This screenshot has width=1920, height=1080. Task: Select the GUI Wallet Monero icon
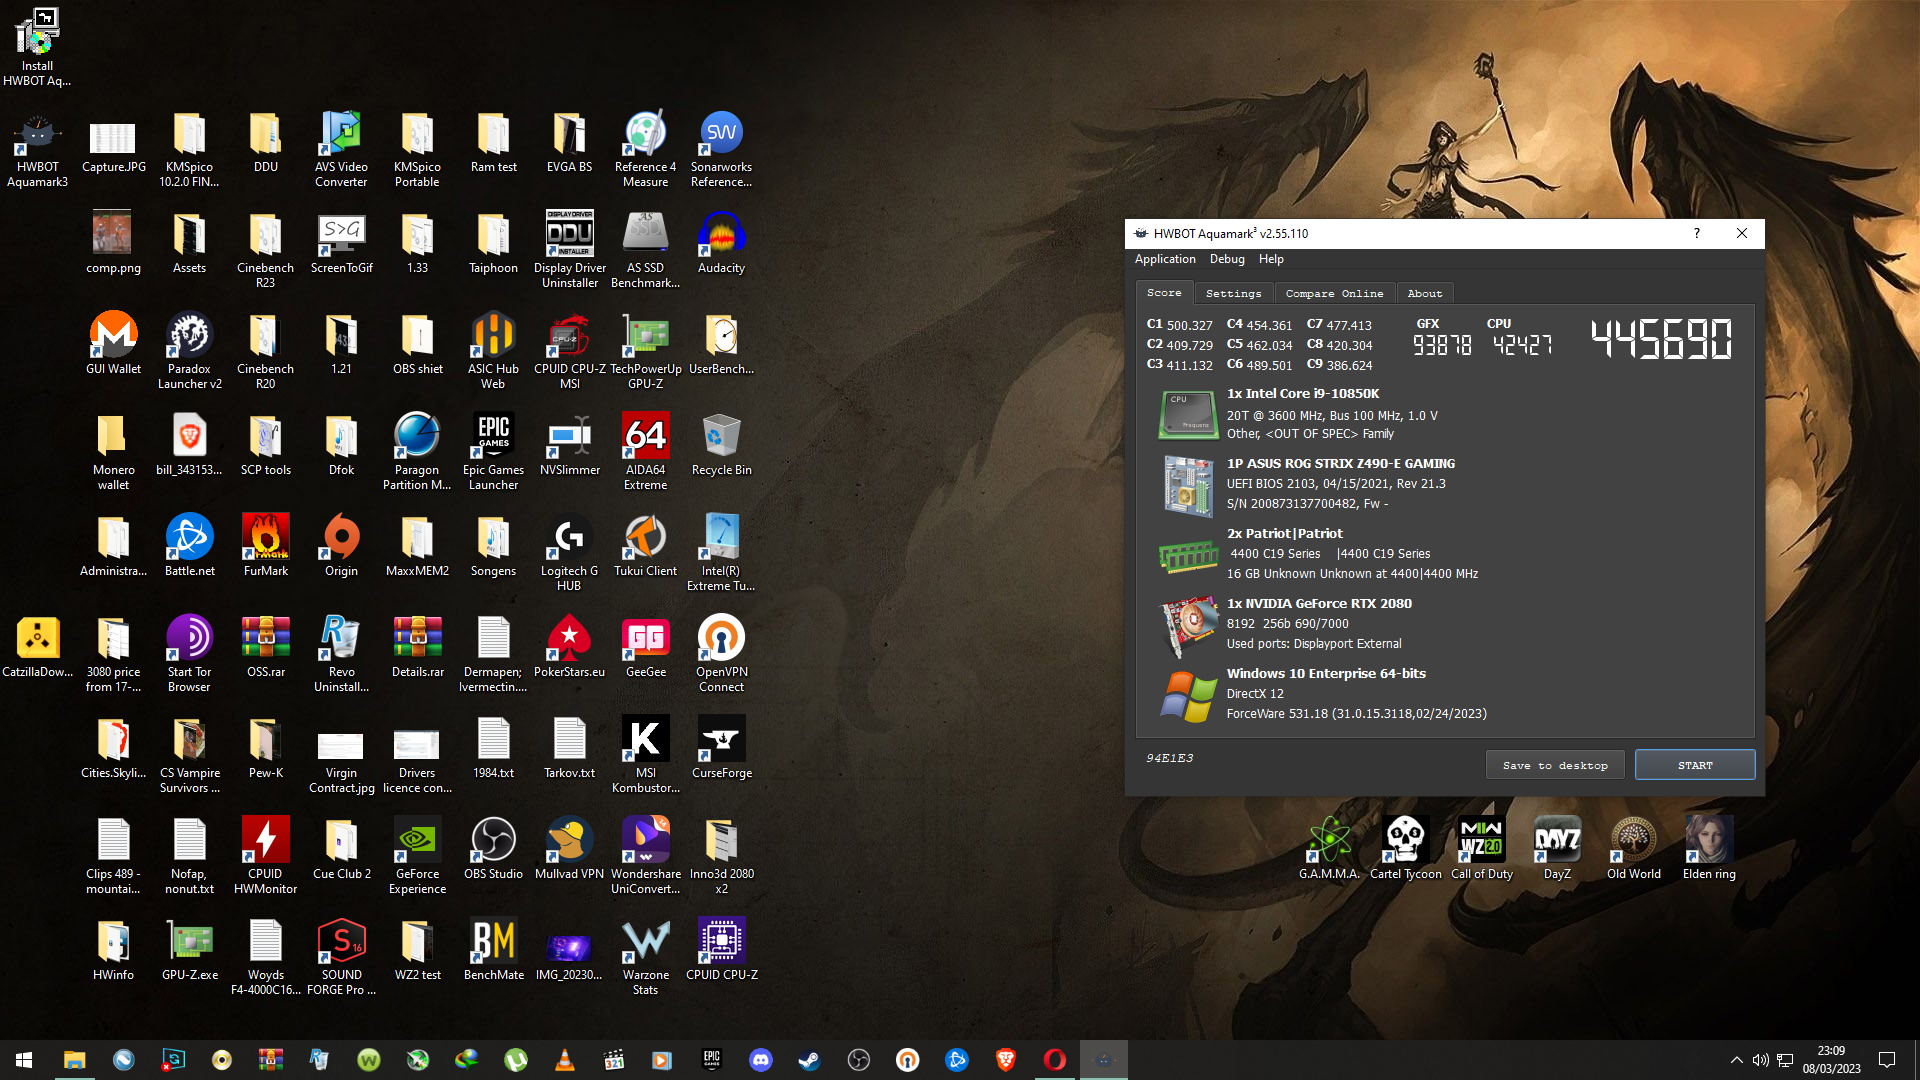[113, 345]
